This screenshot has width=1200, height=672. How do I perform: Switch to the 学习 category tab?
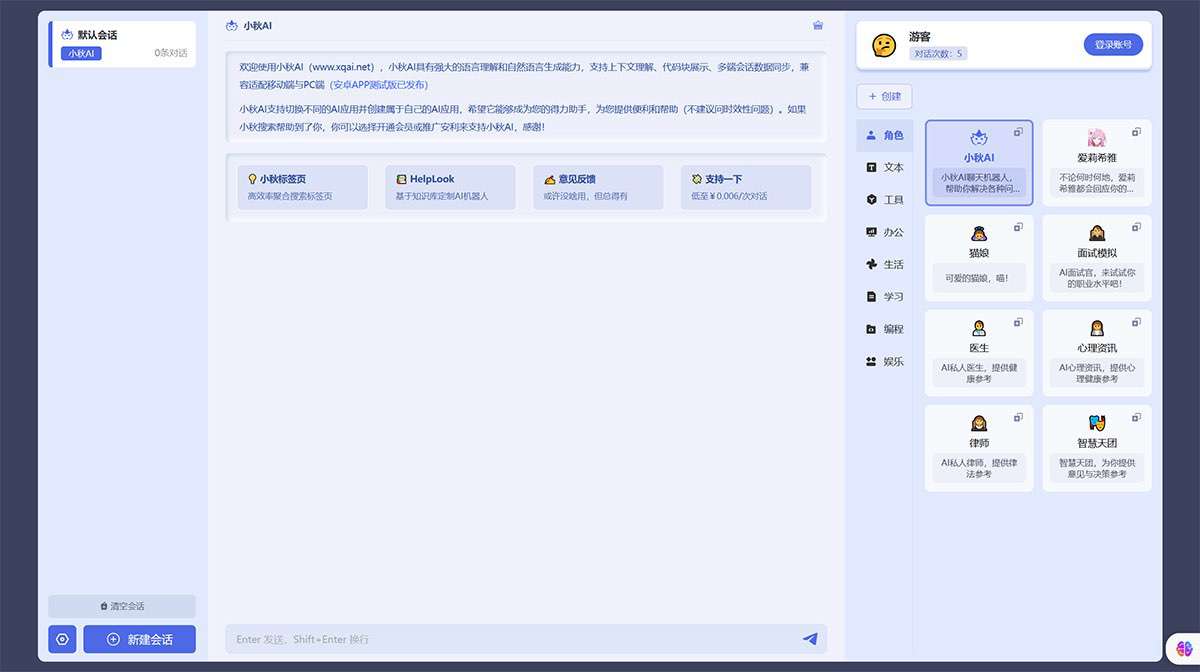click(x=885, y=297)
